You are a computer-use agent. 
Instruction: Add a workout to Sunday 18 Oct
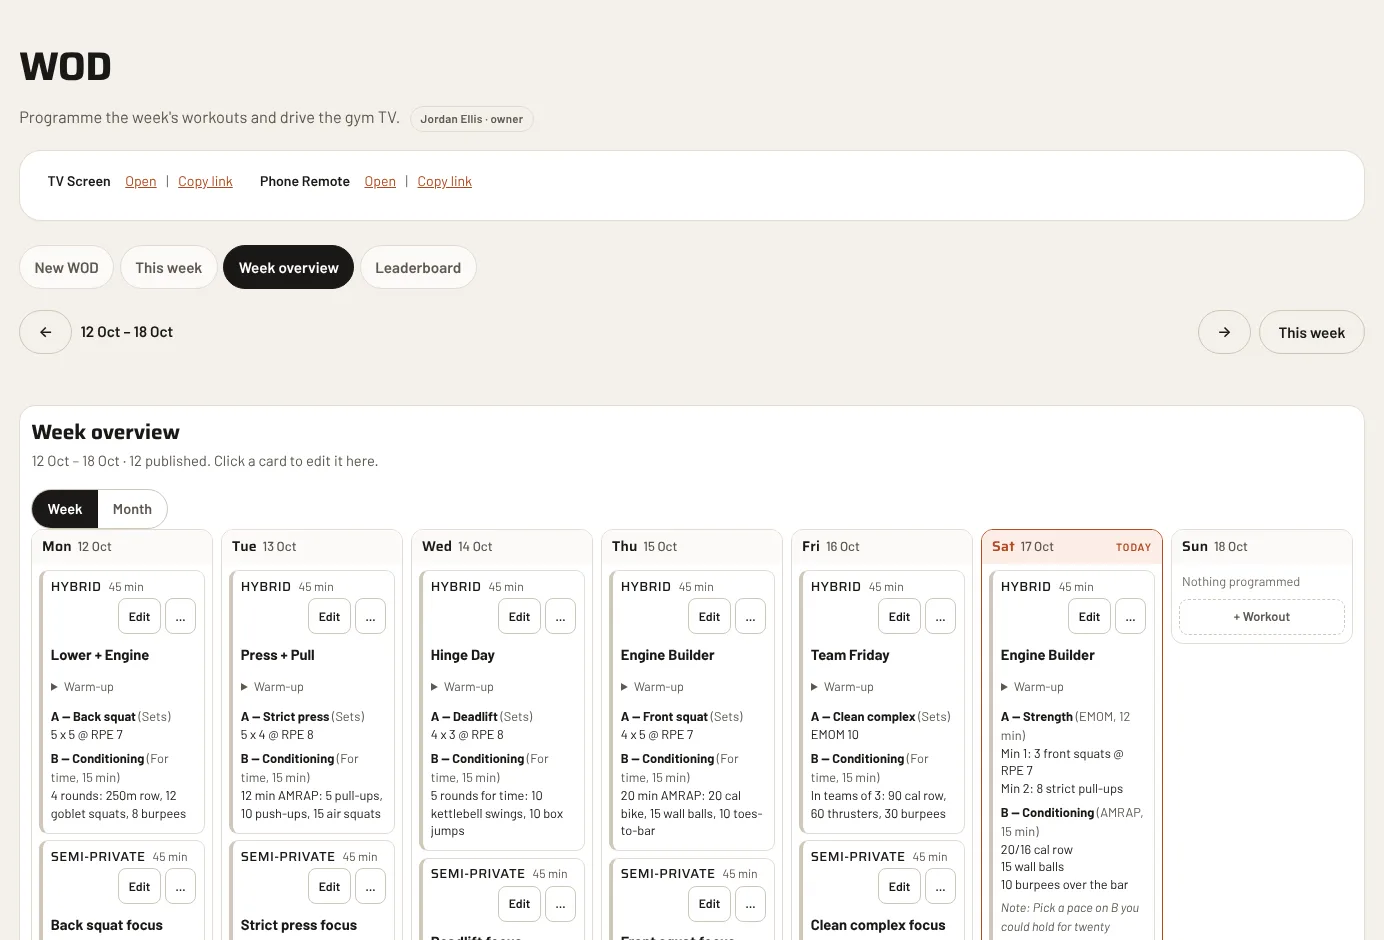pos(1262,617)
